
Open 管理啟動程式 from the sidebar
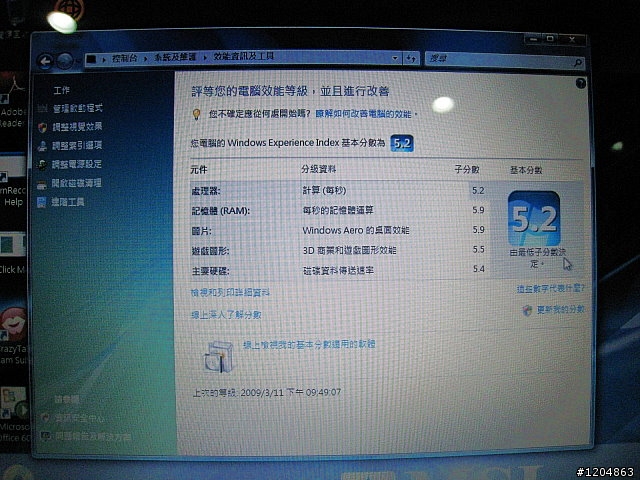pos(78,108)
